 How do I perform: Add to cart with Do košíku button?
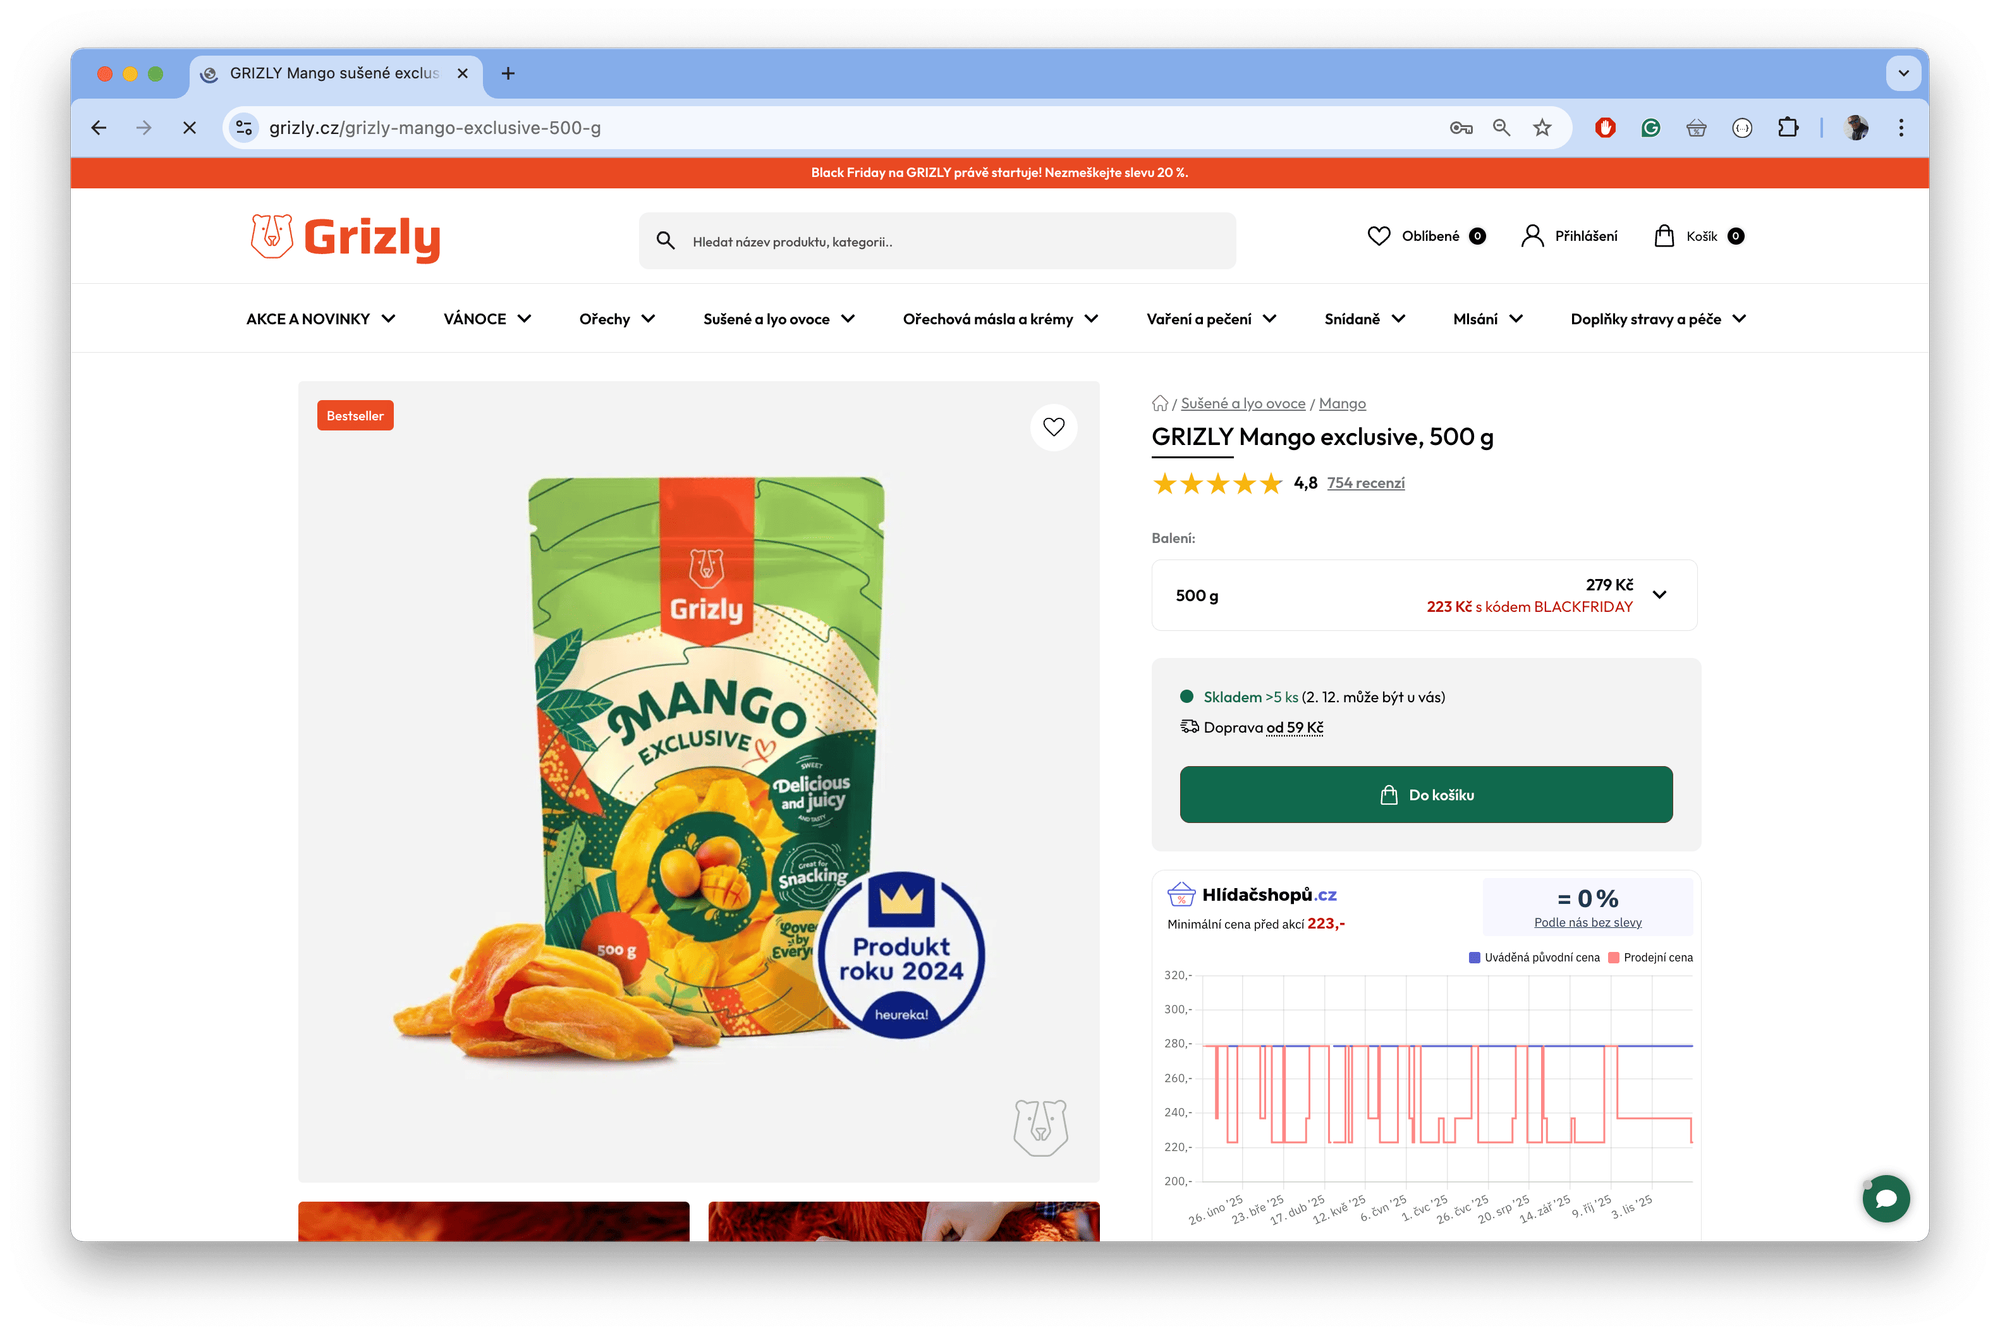(1426, 795)
